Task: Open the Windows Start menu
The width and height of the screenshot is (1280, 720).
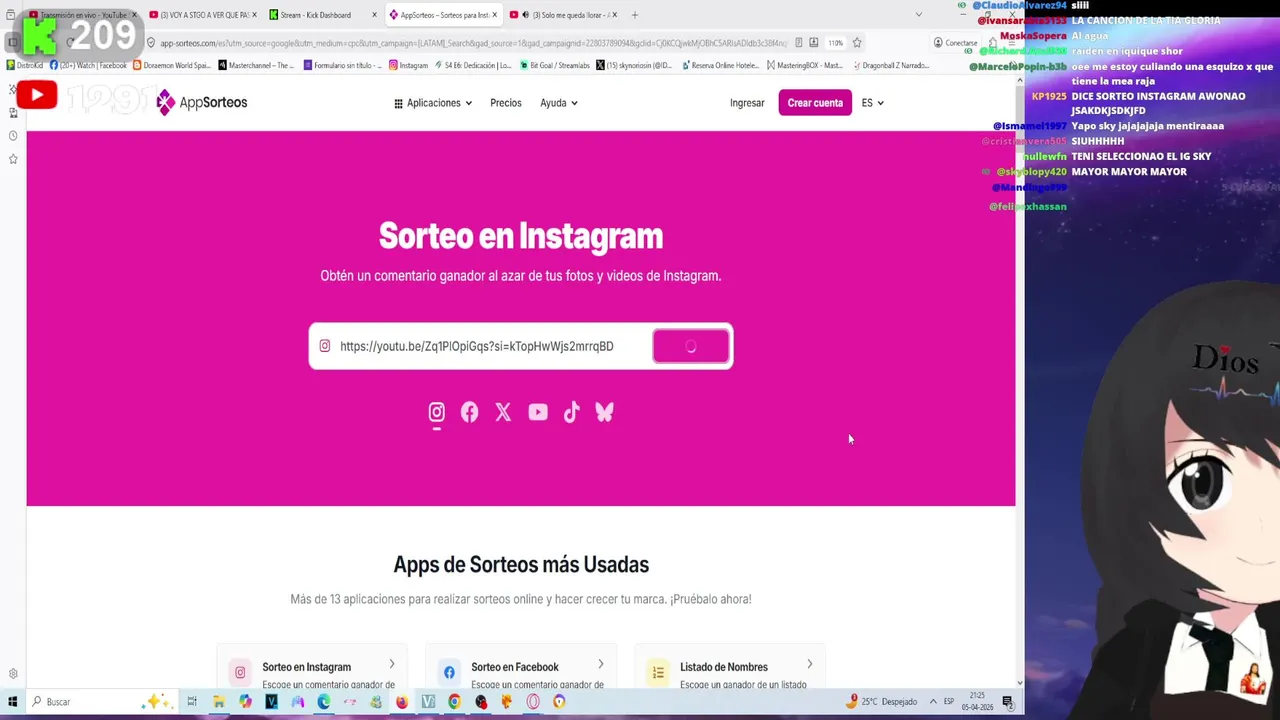Action: tap(13, 702)
